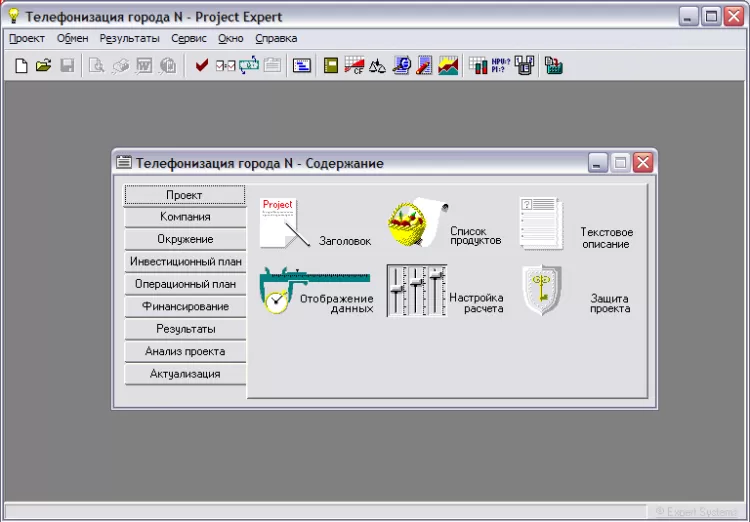Switch to the Окружение section

pos(185,239)
